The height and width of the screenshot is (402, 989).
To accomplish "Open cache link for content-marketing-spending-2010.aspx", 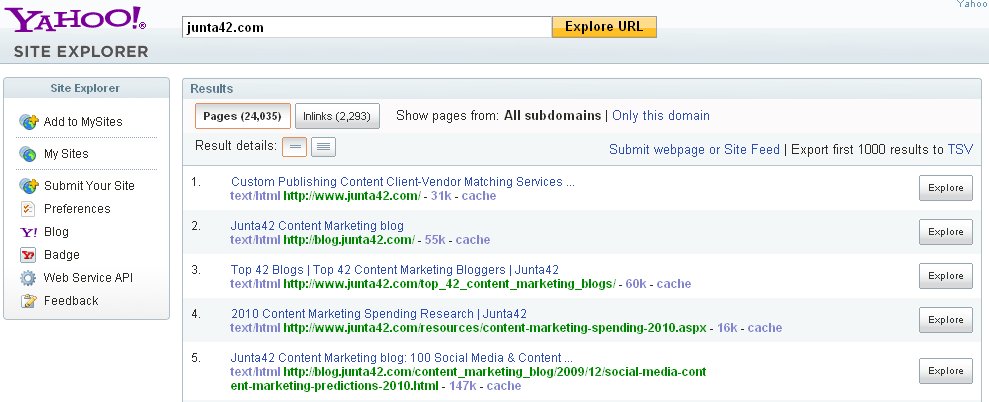I will pyautogui.click(x=764, y=328).
